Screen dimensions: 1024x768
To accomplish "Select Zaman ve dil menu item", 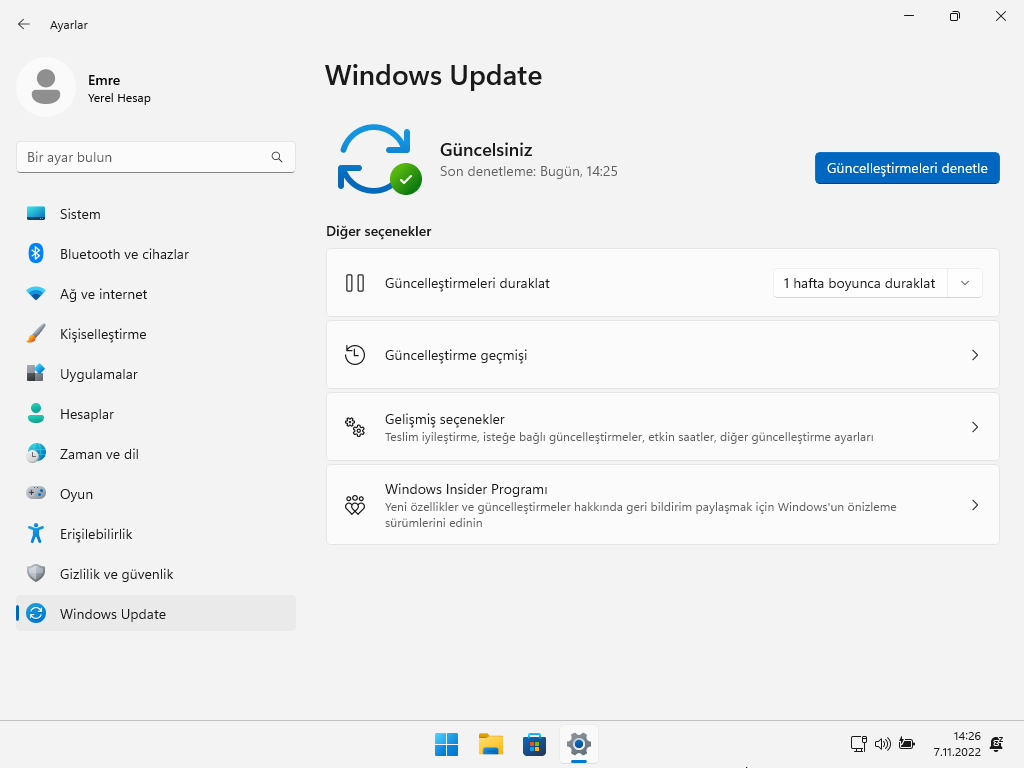I will 99,454.
